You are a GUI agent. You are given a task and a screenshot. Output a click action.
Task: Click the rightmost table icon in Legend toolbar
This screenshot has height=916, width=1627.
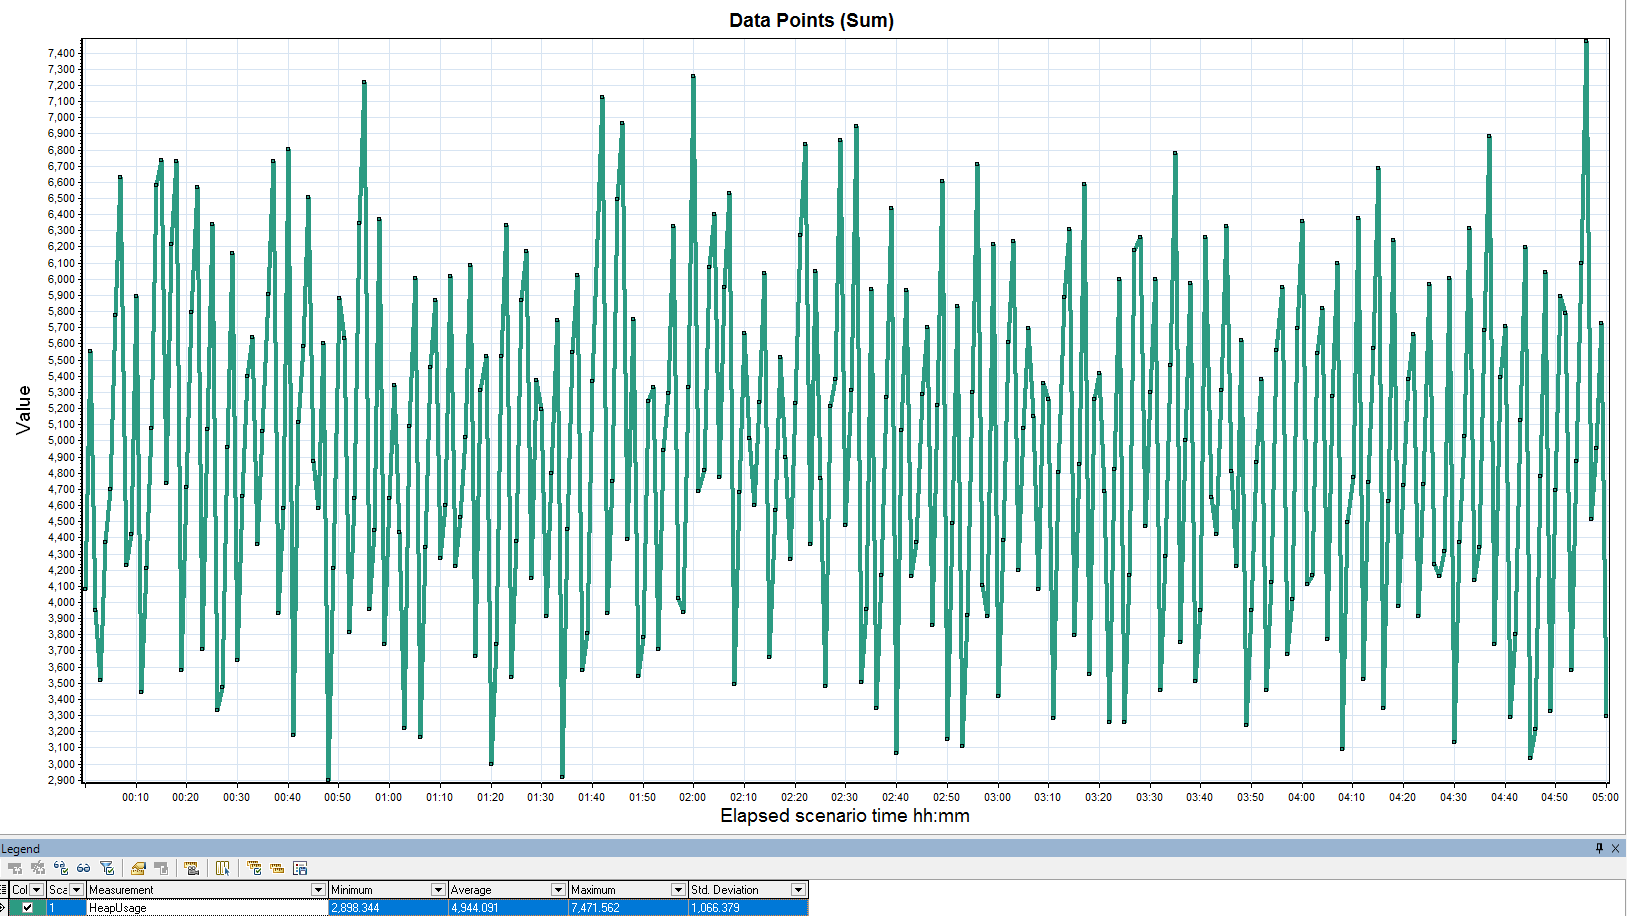click(x=300, y=868)
